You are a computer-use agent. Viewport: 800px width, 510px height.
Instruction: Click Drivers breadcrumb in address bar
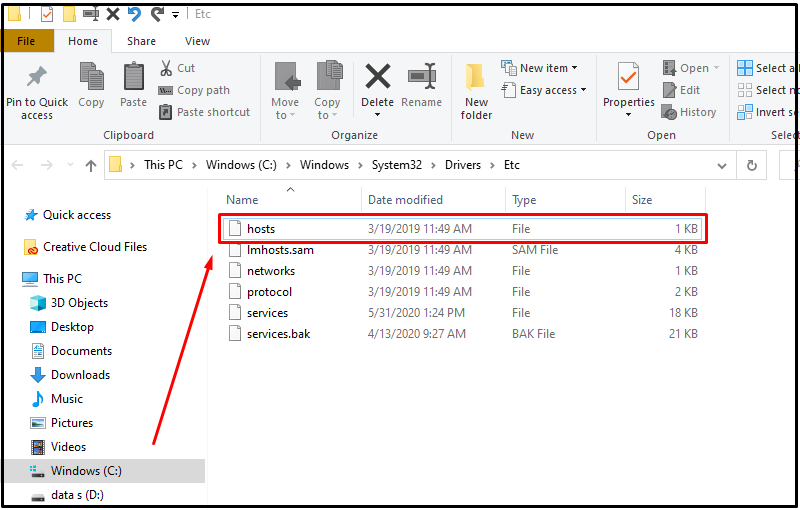(463, 165)
